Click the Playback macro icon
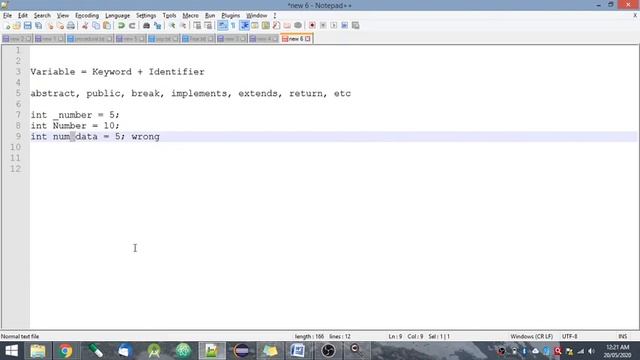Screen dimensions: 640x360 pyautogui.click(x=333, y=26)
